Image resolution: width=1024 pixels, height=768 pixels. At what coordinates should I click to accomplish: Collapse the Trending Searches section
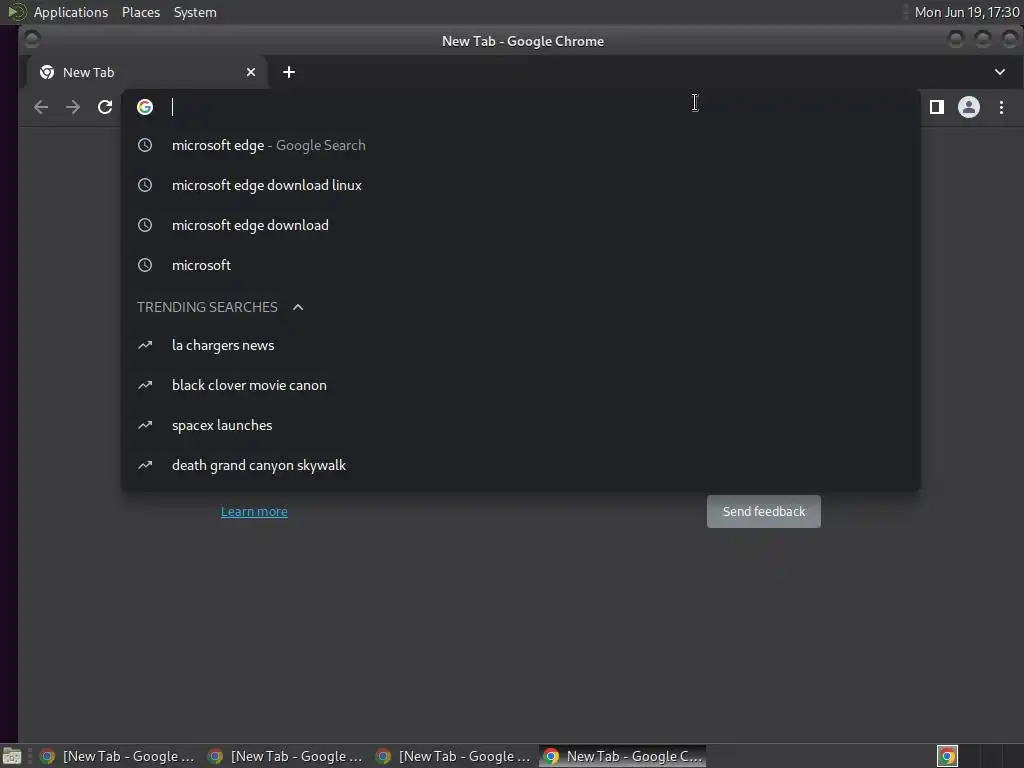click(298, 307)
